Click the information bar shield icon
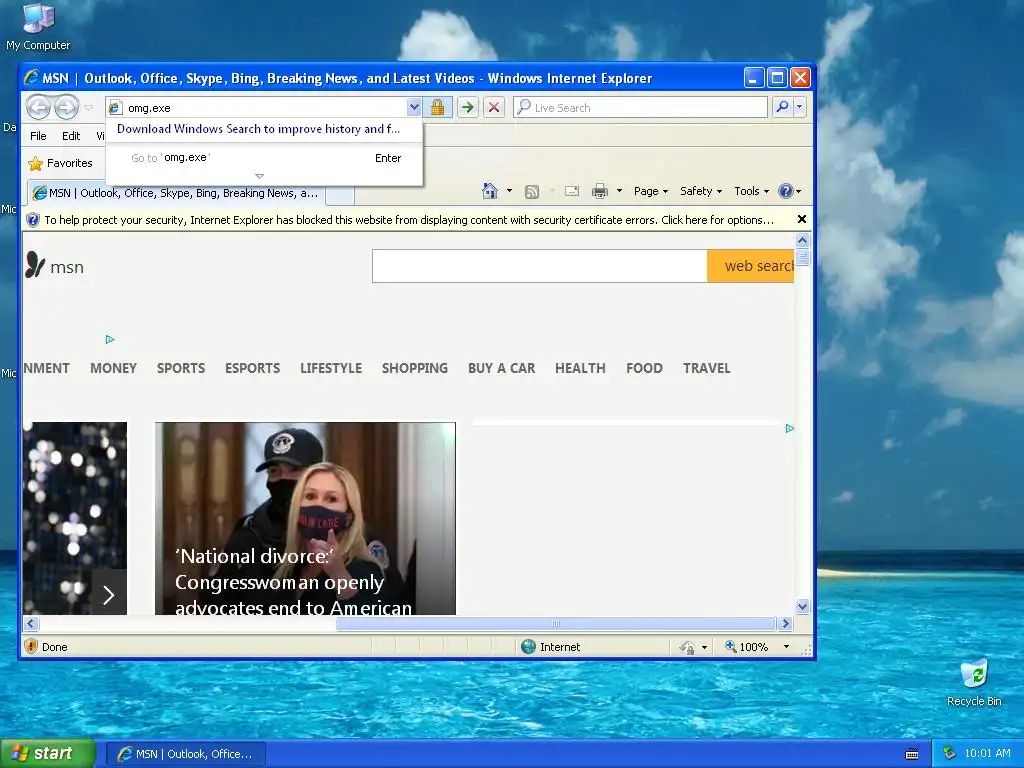1024x768 pixels. coord(33,220)
